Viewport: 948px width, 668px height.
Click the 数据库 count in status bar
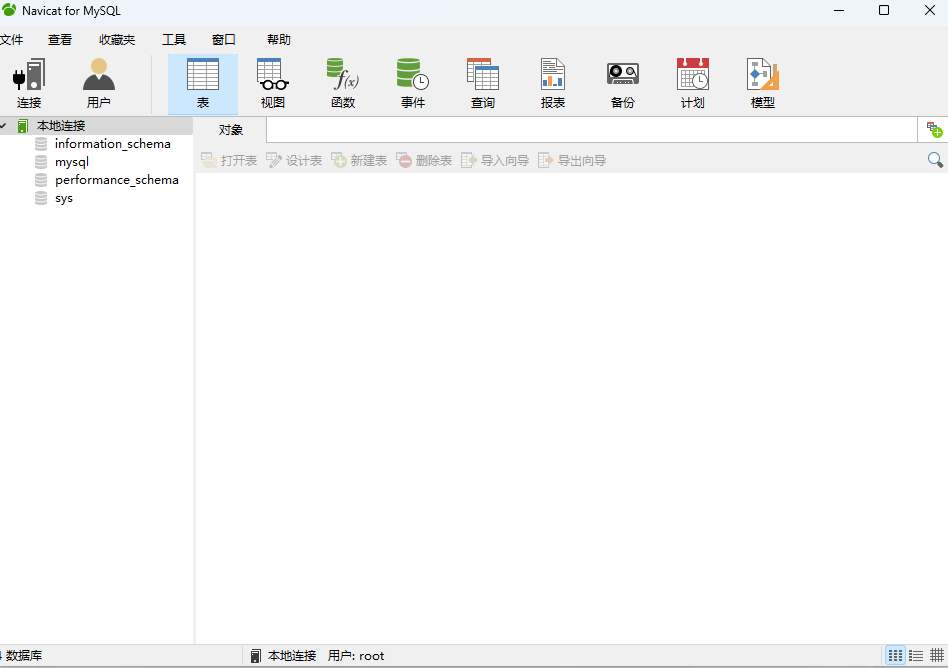[22, 656]
